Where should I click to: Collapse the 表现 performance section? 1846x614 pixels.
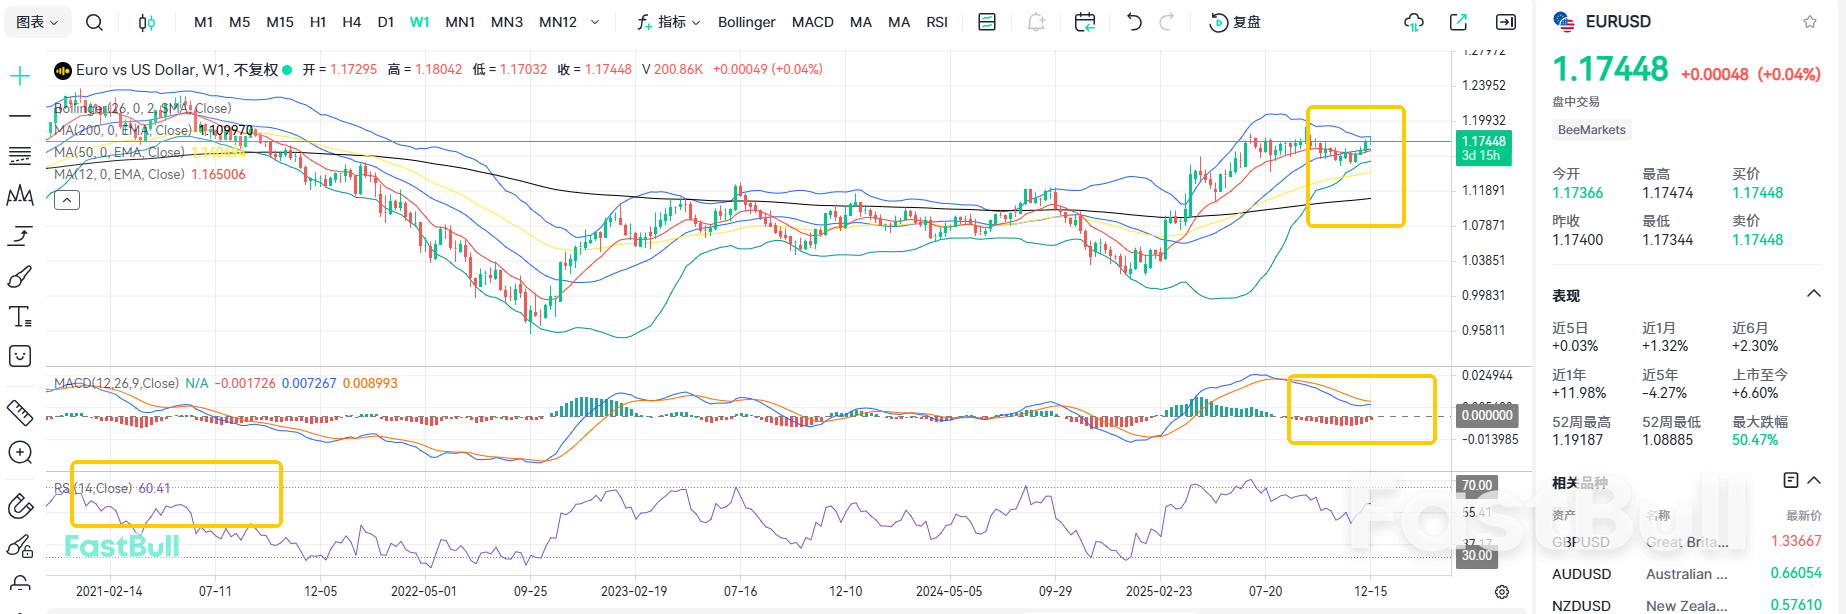point(1813,294)
